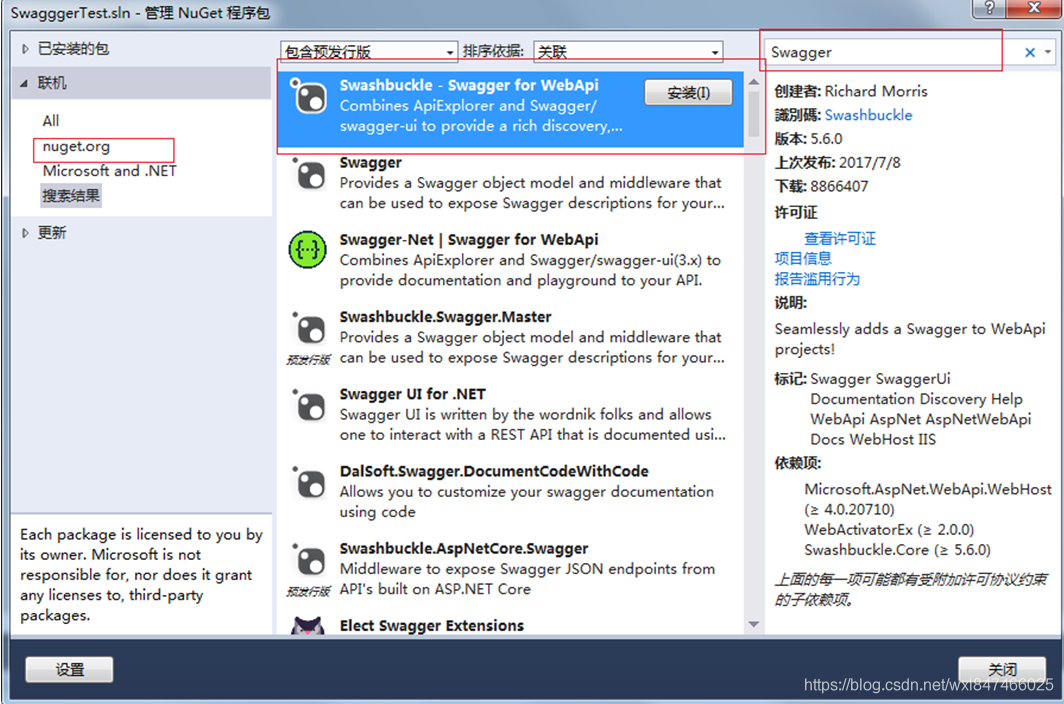The image size is (1064, 704).
Task: Open the 项目信息 link
Action: (803, 258)
